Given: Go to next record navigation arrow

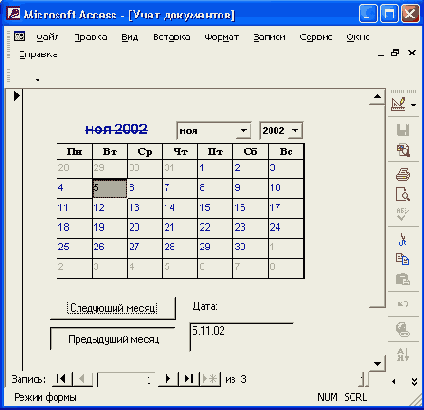Looking at the screenshot, I should [x=168, y=379].
